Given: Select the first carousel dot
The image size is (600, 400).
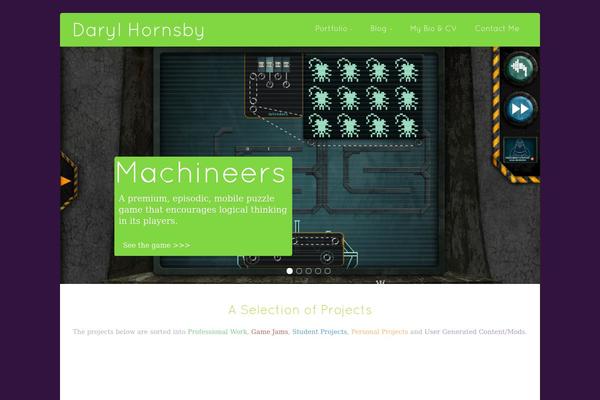Looking at the screenshot, I should [x=290, y=271].
